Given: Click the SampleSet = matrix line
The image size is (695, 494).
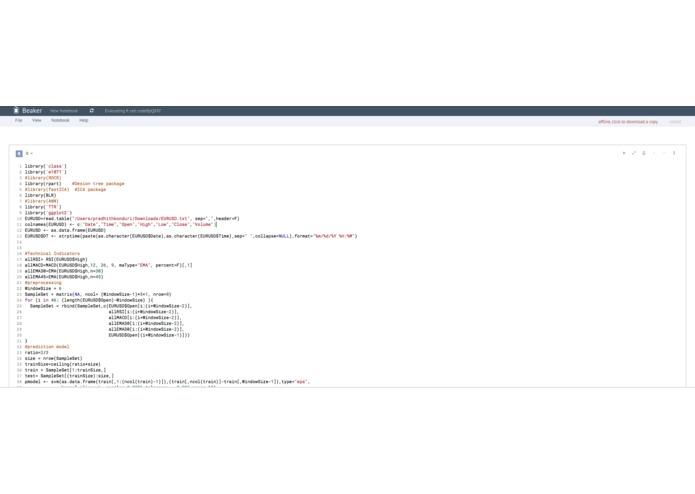Looking at the screenshot, I should (x=98, y=294).
